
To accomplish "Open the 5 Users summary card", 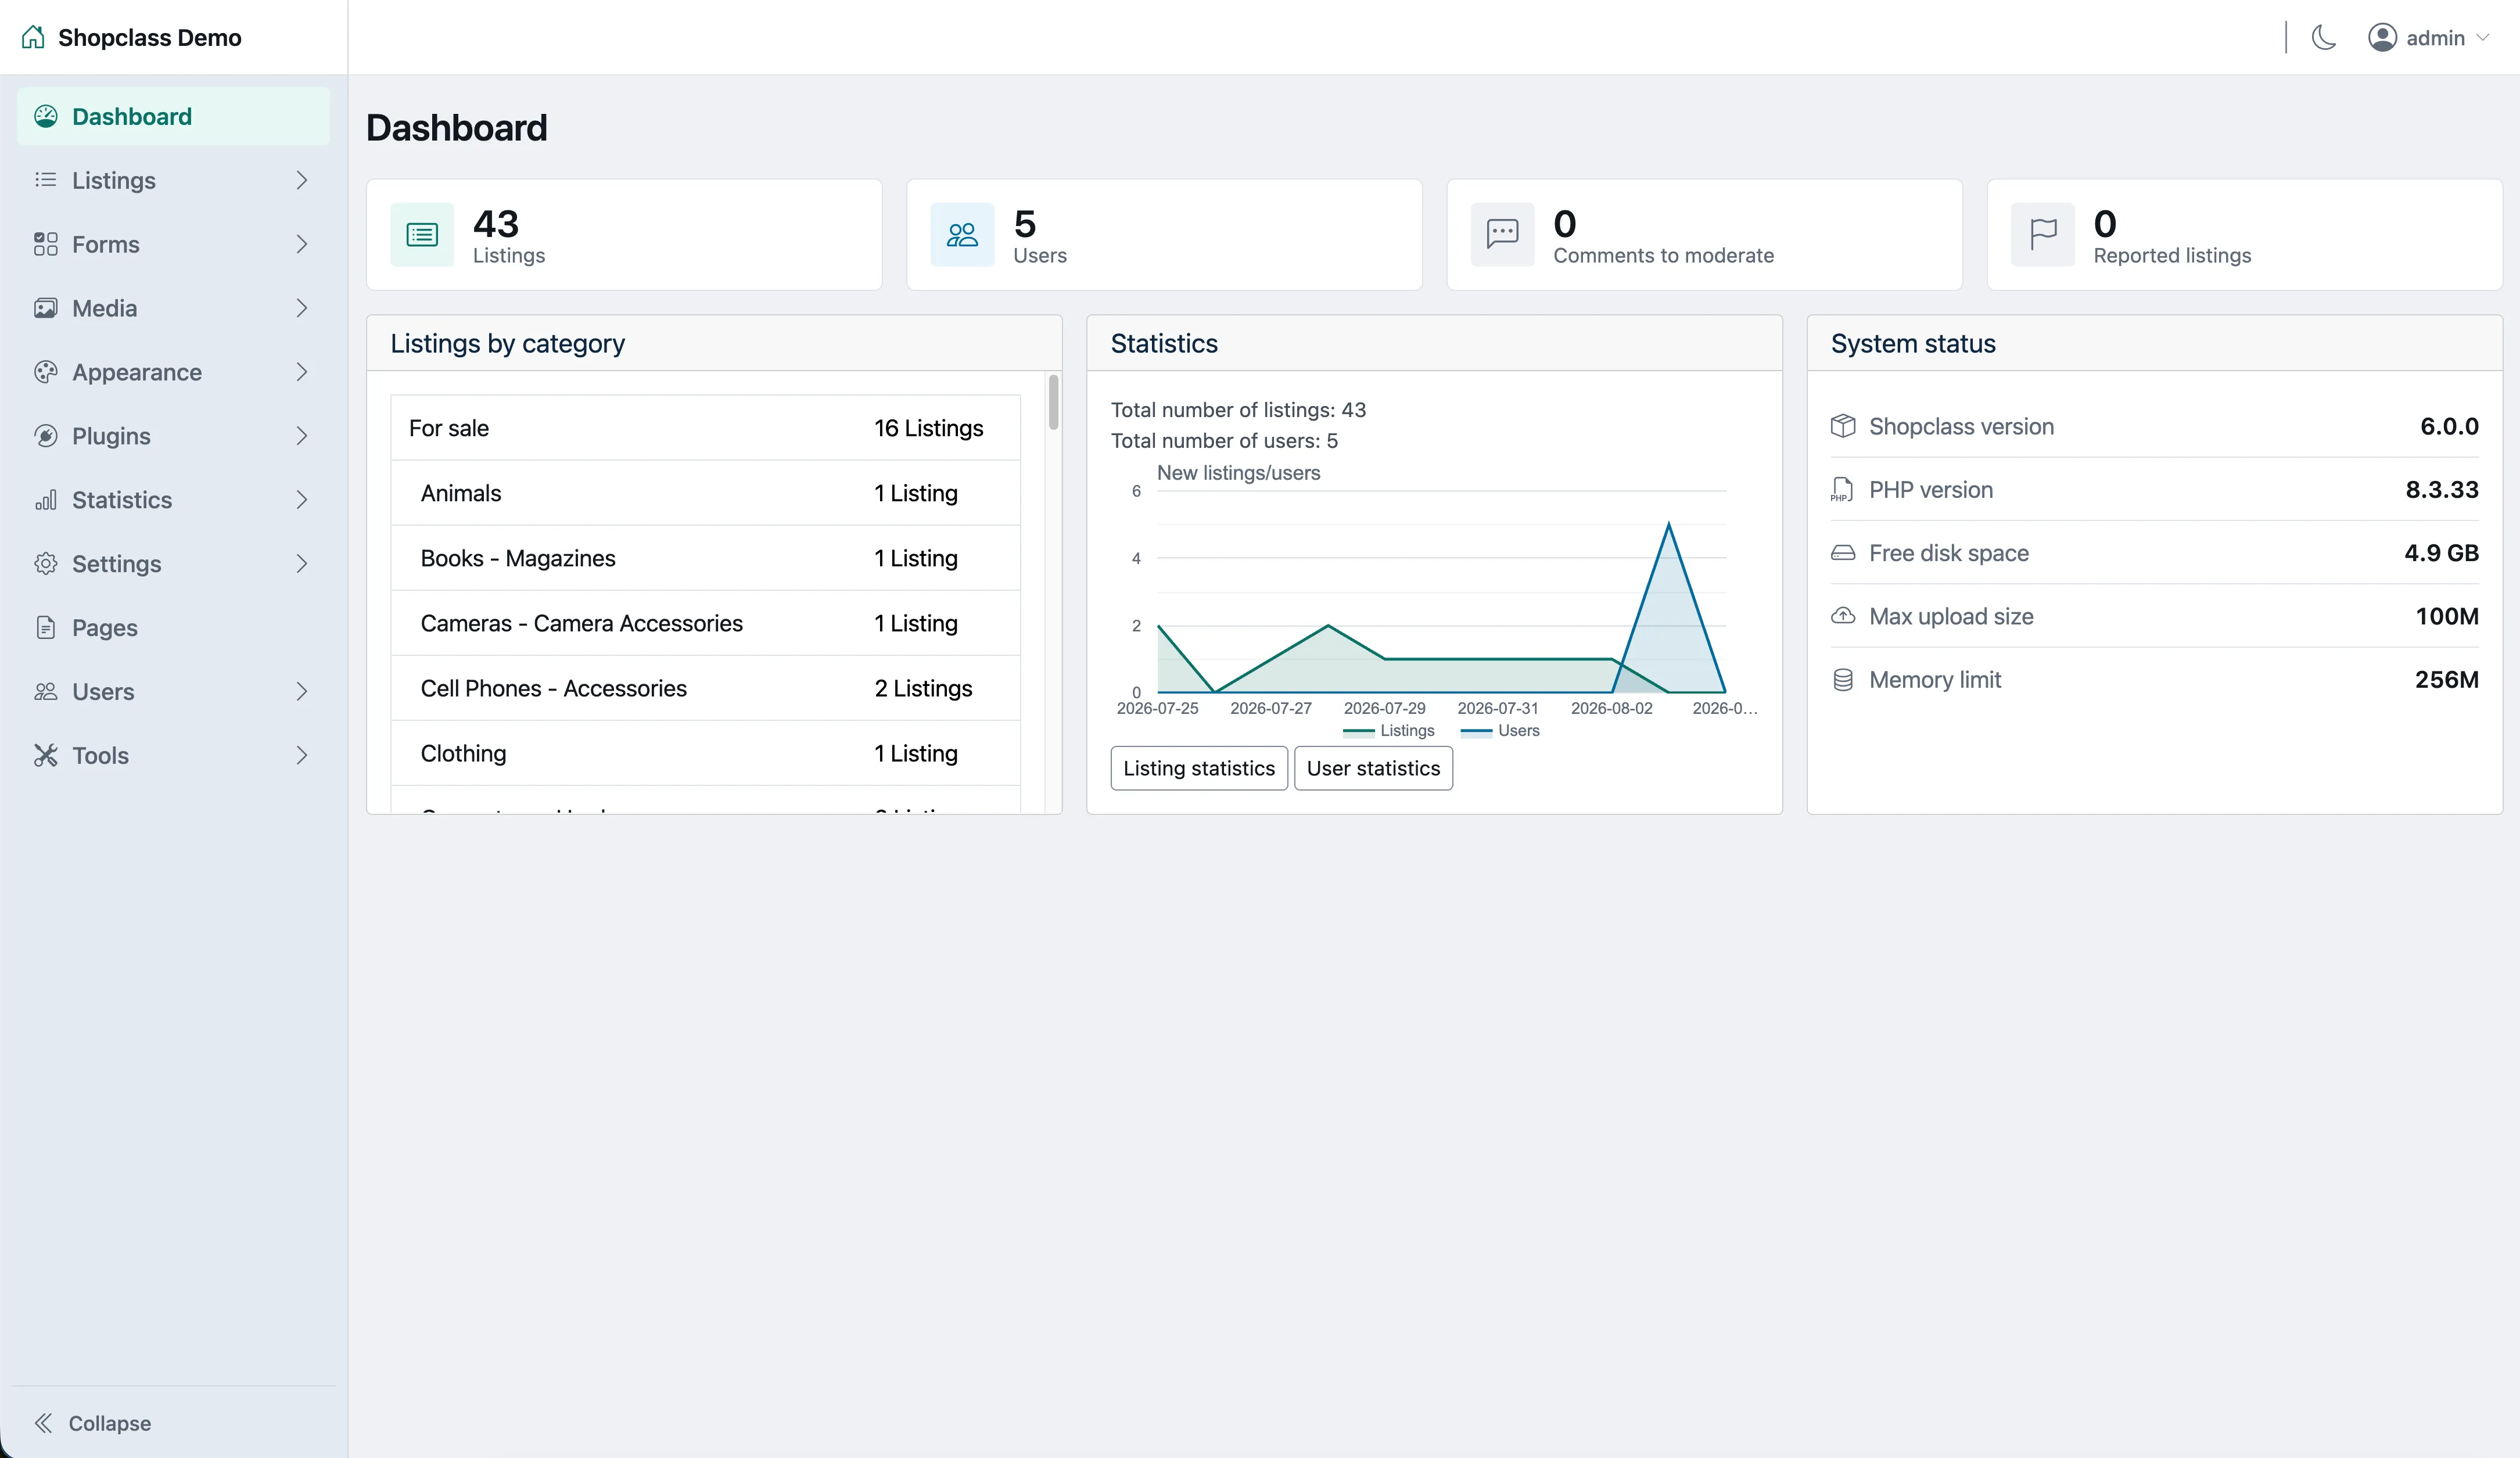I will pos(1164,235).
